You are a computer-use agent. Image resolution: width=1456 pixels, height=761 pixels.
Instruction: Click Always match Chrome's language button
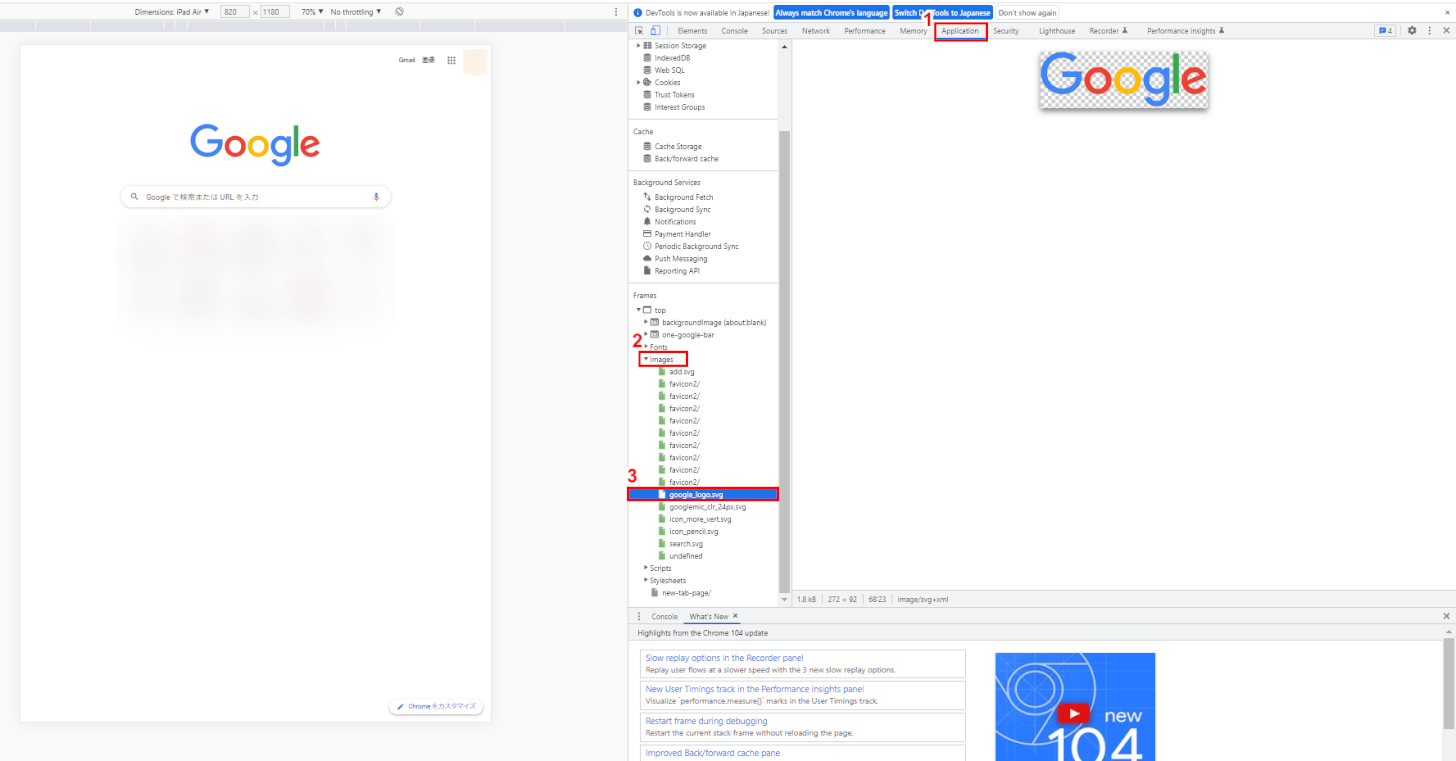tap(831, 13)
